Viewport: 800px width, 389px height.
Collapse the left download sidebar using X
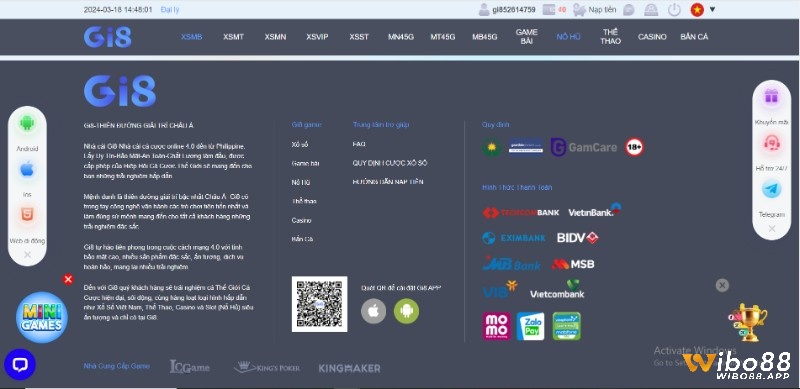28,254
